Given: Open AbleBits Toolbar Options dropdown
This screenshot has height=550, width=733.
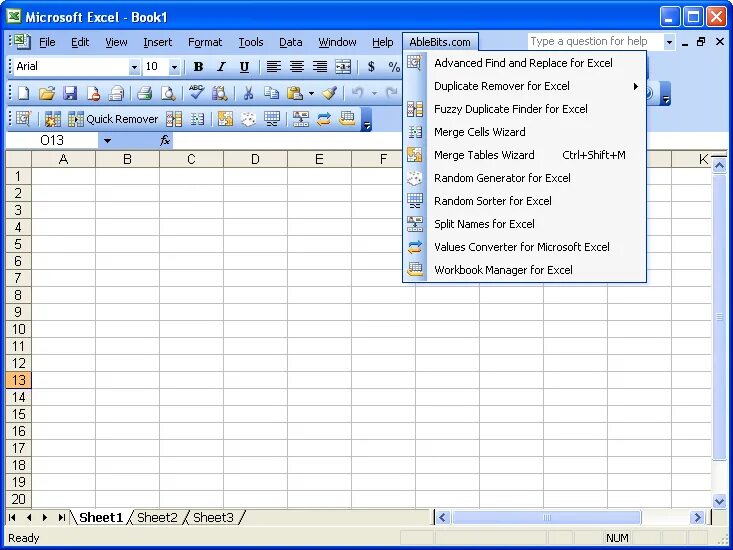Looking at the screenshot, I should [367, 120].
